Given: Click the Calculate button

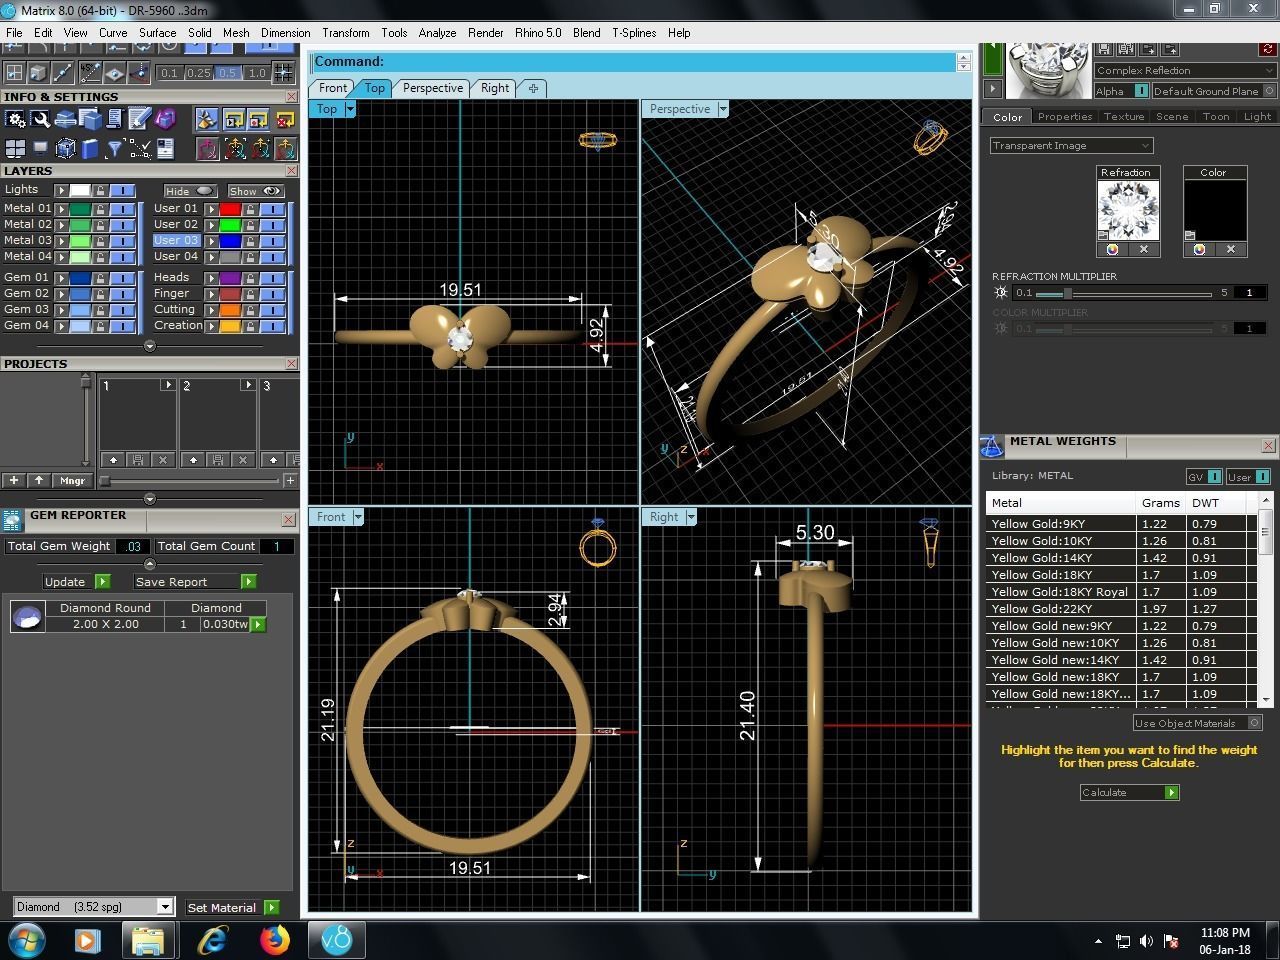Looking at the screenshot, I should coord(1130,792).
